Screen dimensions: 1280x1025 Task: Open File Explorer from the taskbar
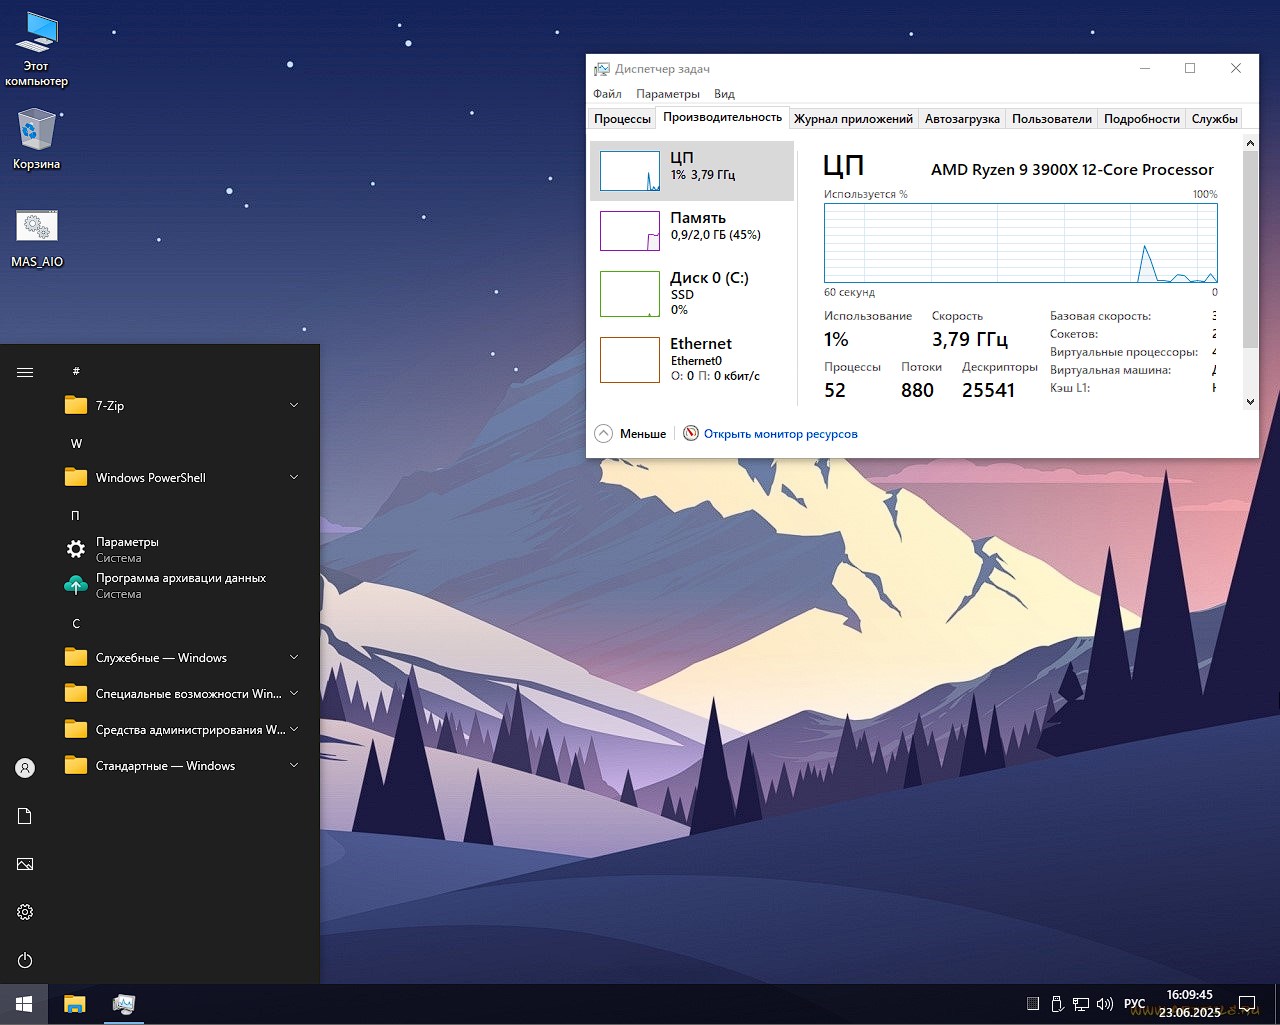point(74,1004)
